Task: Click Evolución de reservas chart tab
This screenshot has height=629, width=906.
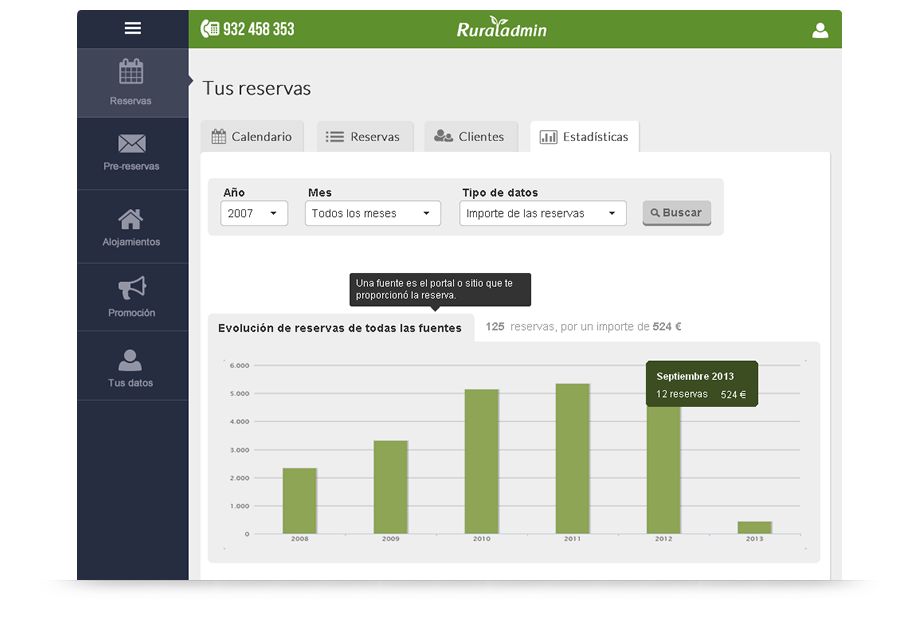Action: pos(340,328)
